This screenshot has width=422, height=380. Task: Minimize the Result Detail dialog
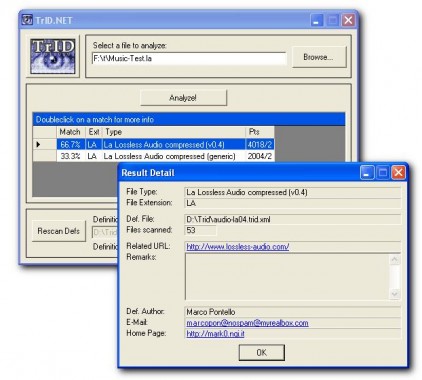tap(367, 173)
